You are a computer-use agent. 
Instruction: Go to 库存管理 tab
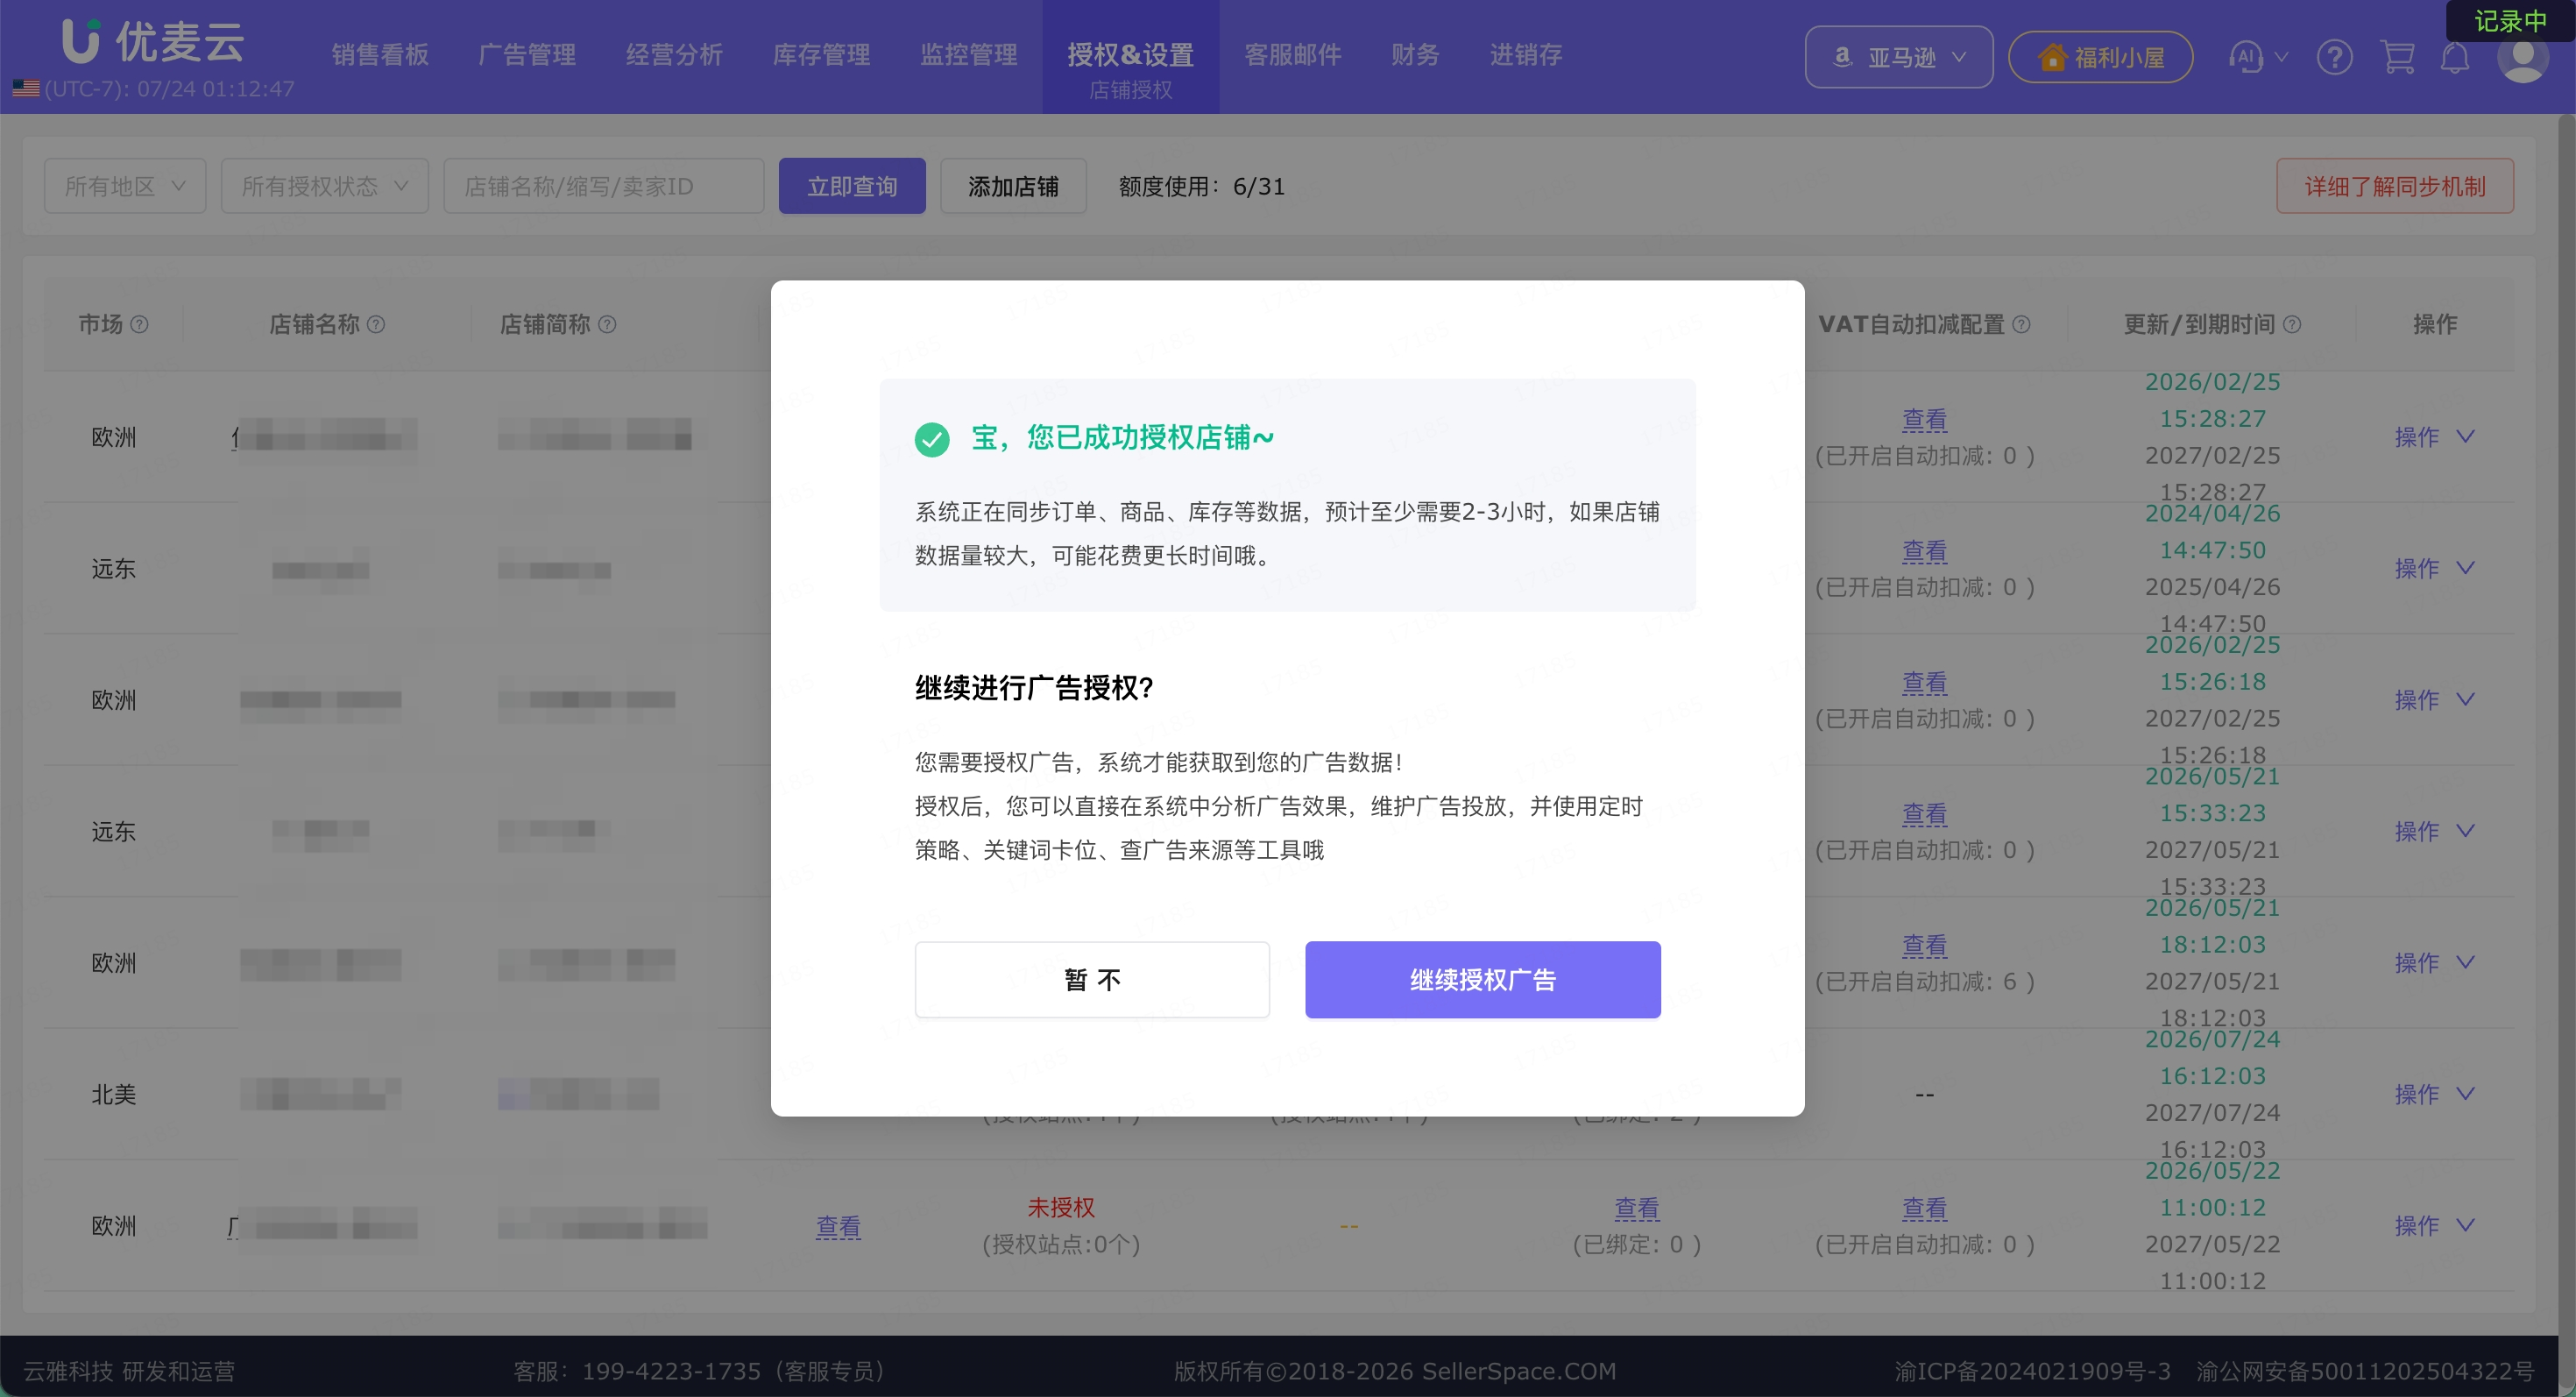point(821,55)
